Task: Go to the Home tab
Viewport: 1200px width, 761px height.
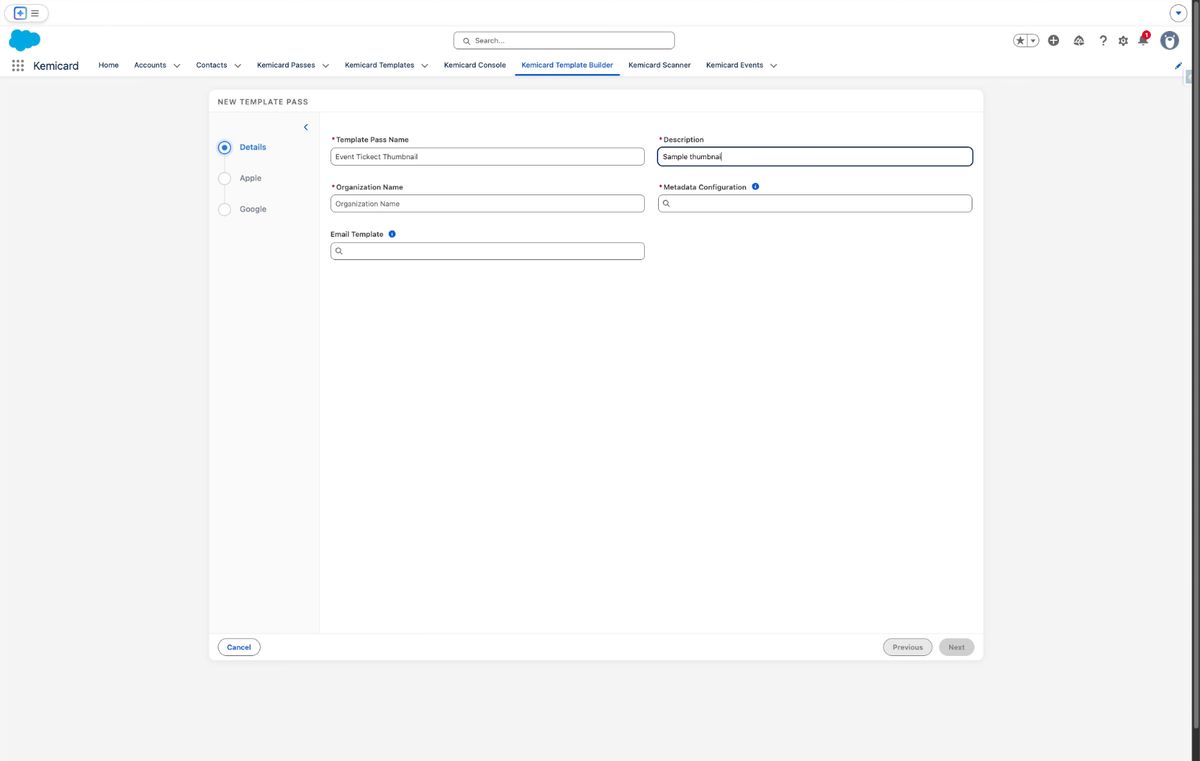Action: click(109, 65)
